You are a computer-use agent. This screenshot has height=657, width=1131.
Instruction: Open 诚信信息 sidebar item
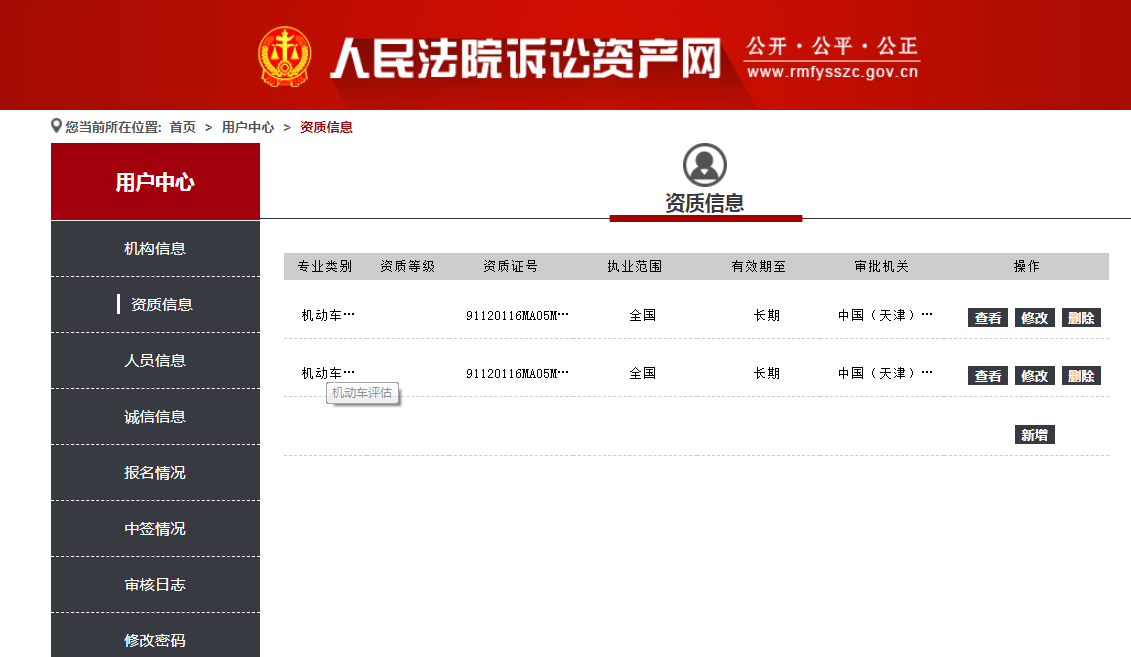click(x=155, y=417)
